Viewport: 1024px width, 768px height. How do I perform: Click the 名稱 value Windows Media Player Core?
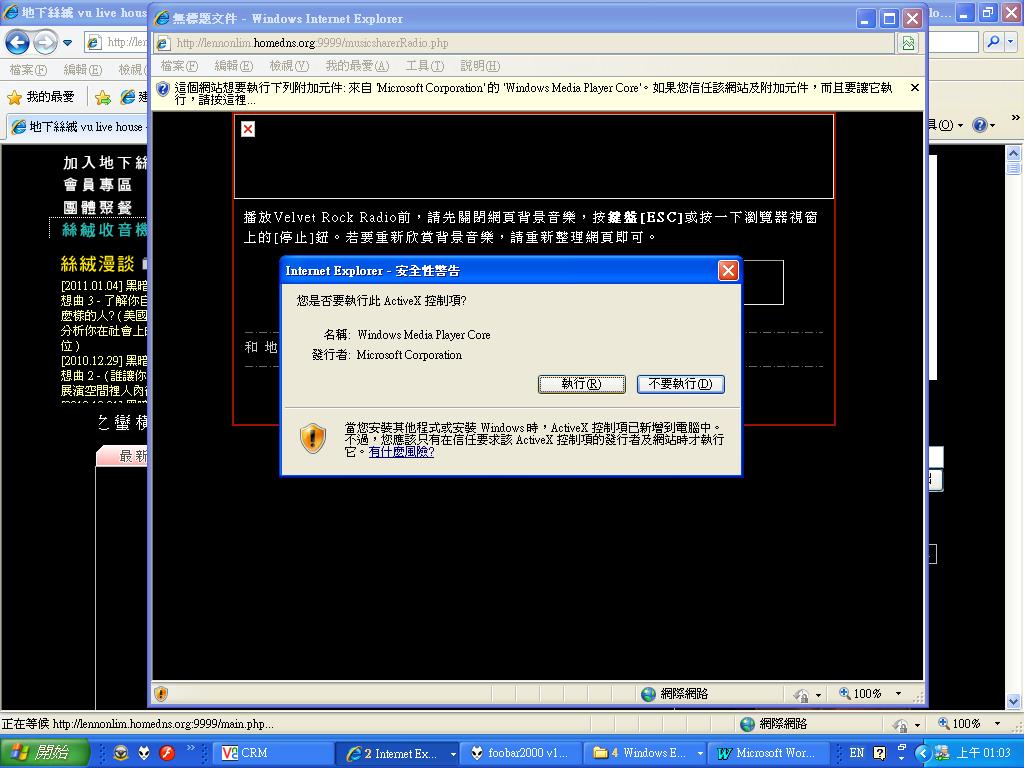tap(424, 335)
